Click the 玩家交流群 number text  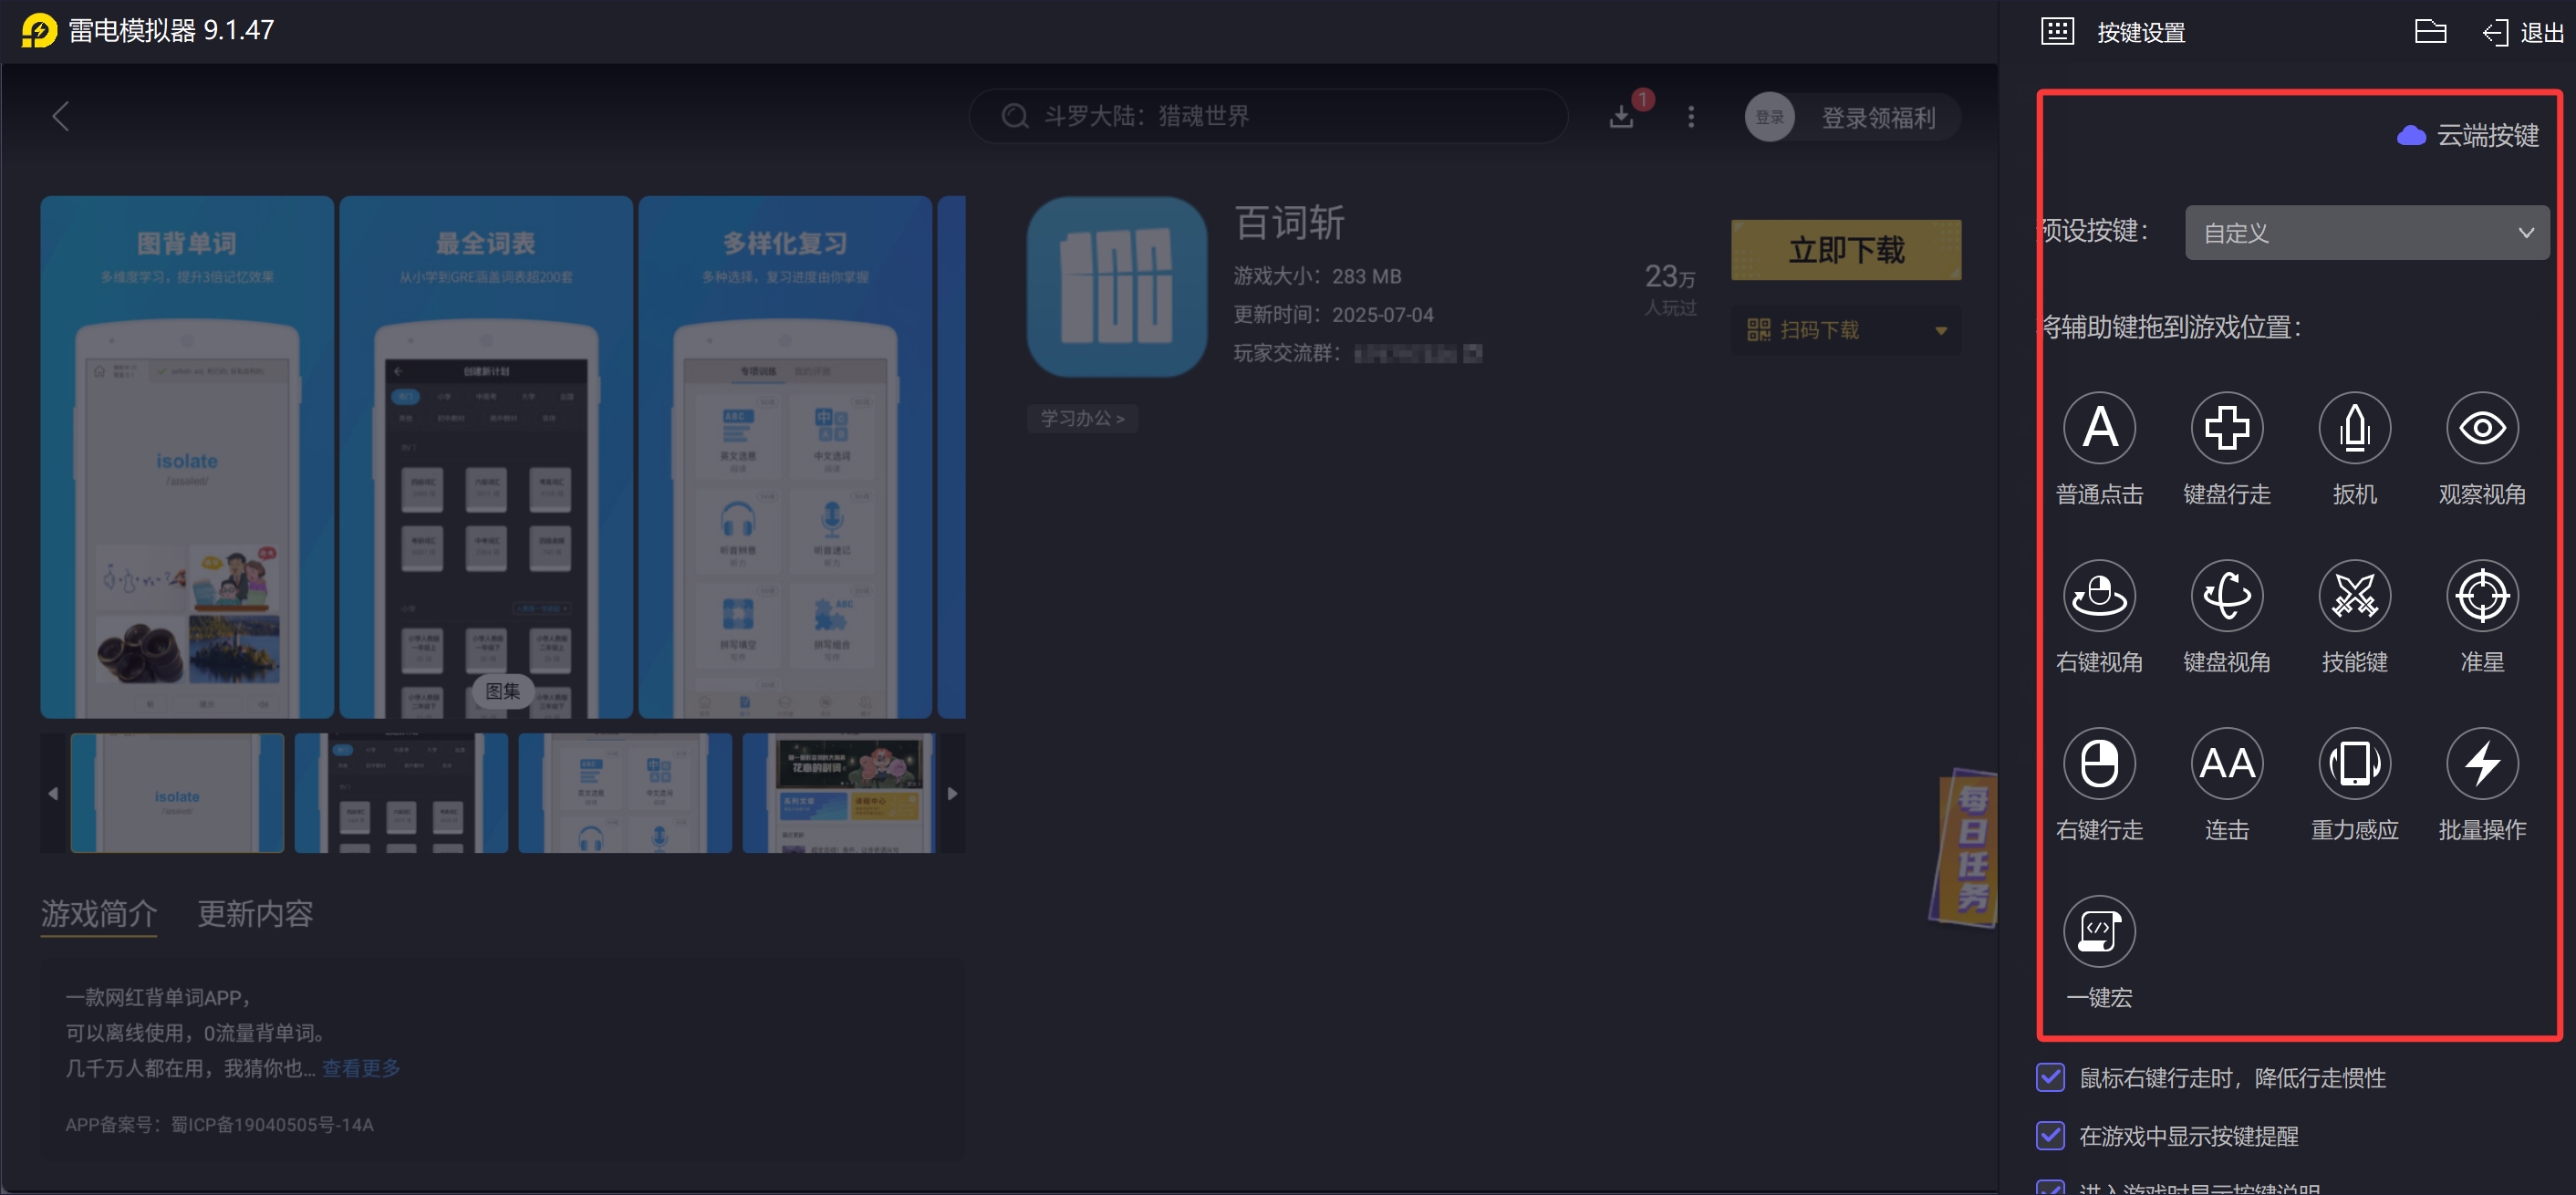coord(1418,354)
